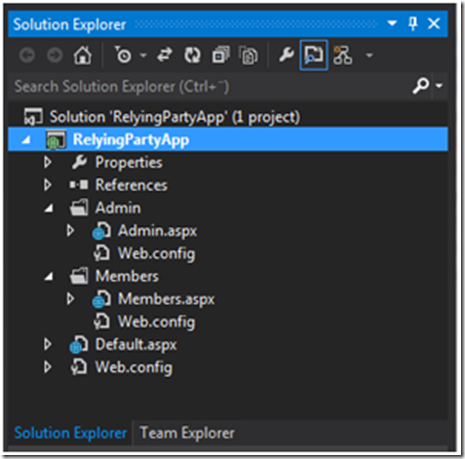Screen dimensions: 465x459
Task: Select Web.config under Admin folder
Action: pos(156,254)
